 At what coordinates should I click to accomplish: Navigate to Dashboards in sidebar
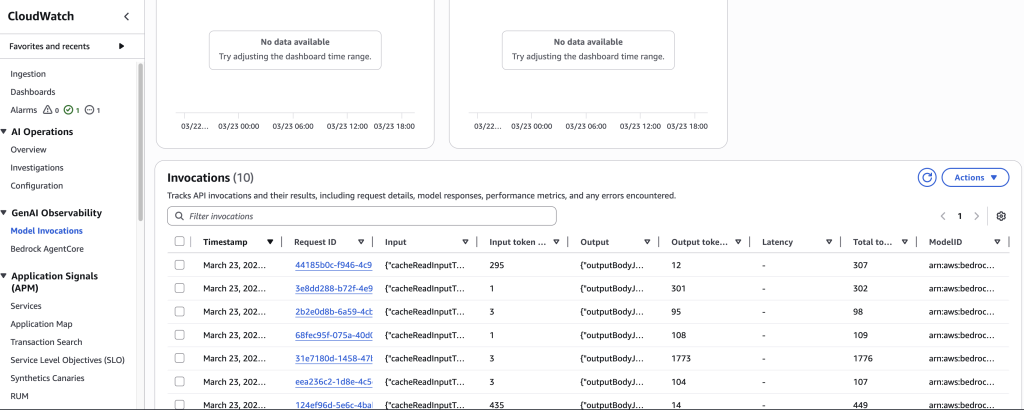click(x=33, y=92)
